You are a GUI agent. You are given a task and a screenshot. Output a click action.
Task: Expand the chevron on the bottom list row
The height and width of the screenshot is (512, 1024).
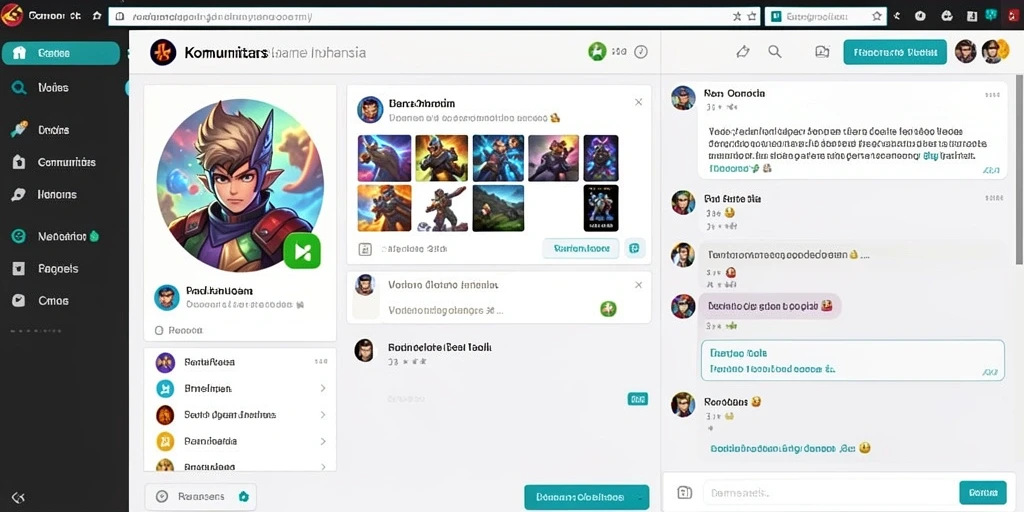[x=323, y=466]
